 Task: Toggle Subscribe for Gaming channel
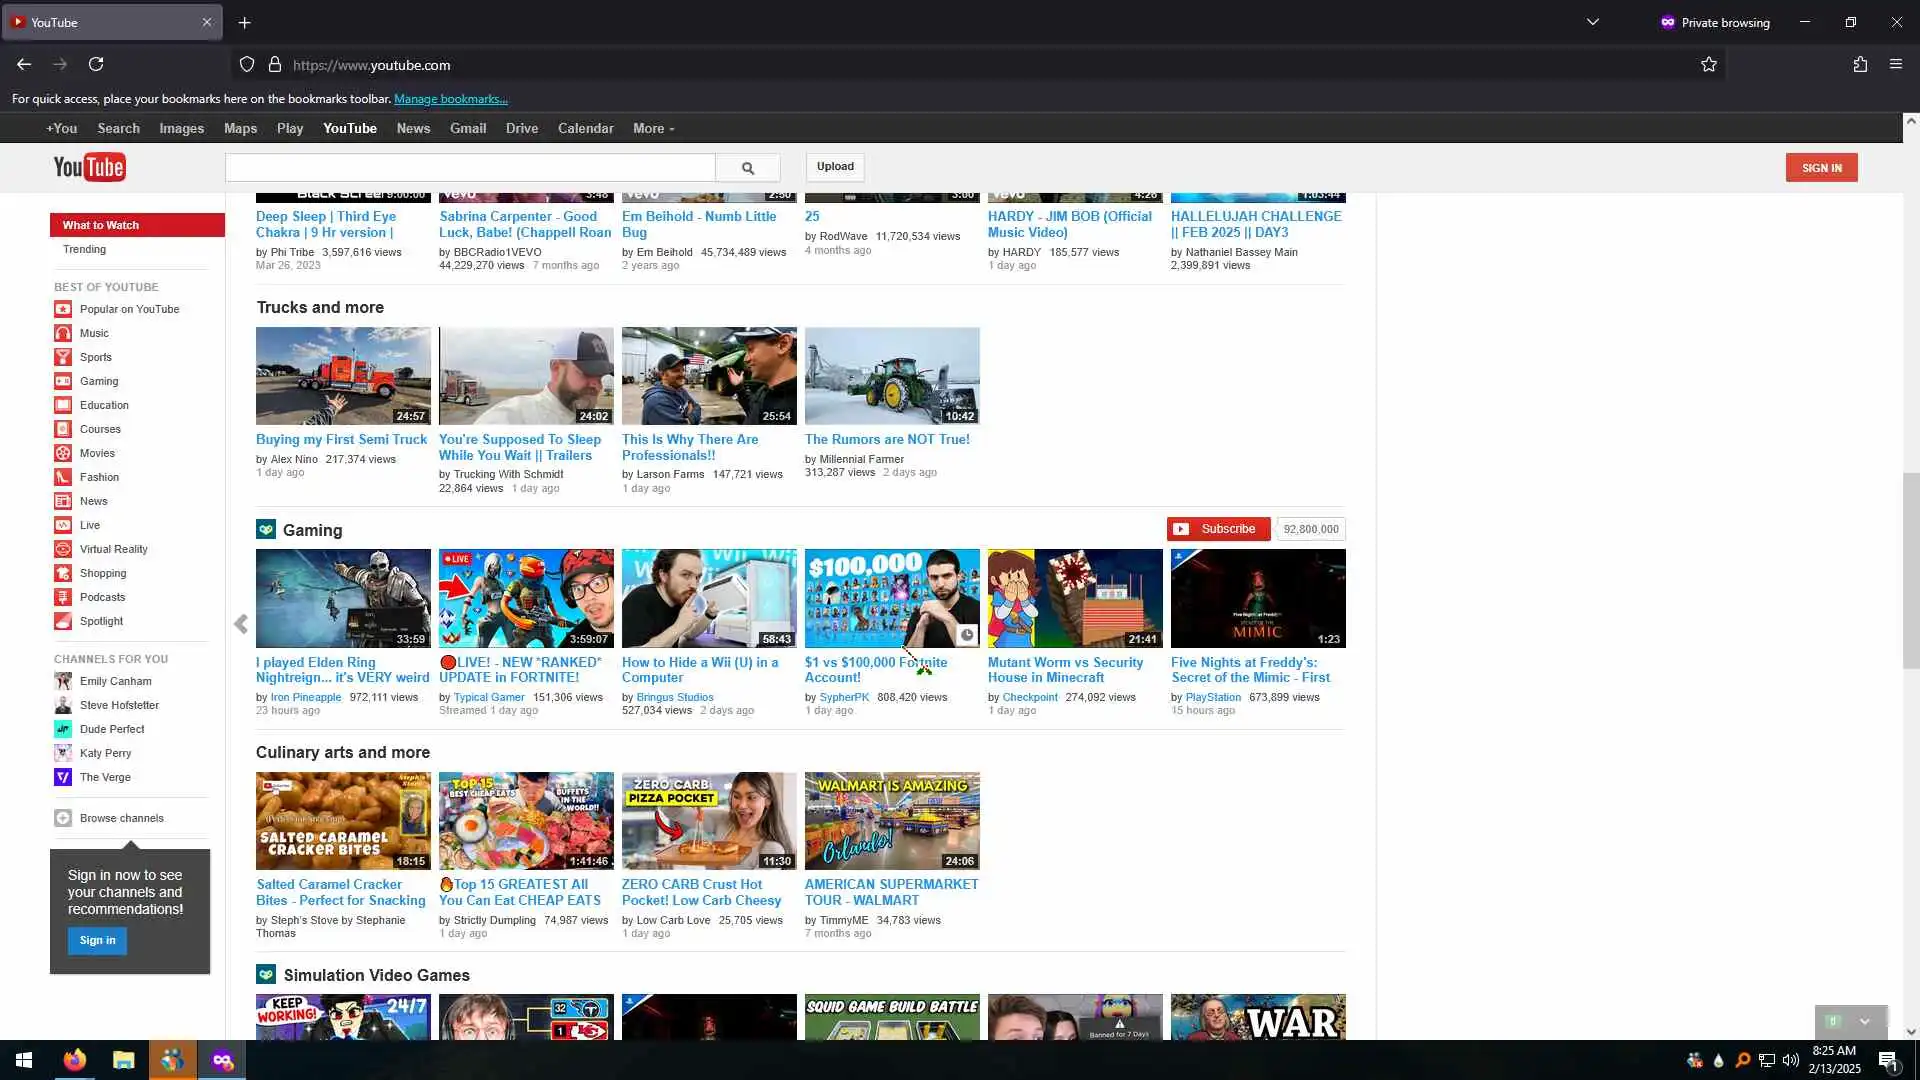(x=1218, y=529)
